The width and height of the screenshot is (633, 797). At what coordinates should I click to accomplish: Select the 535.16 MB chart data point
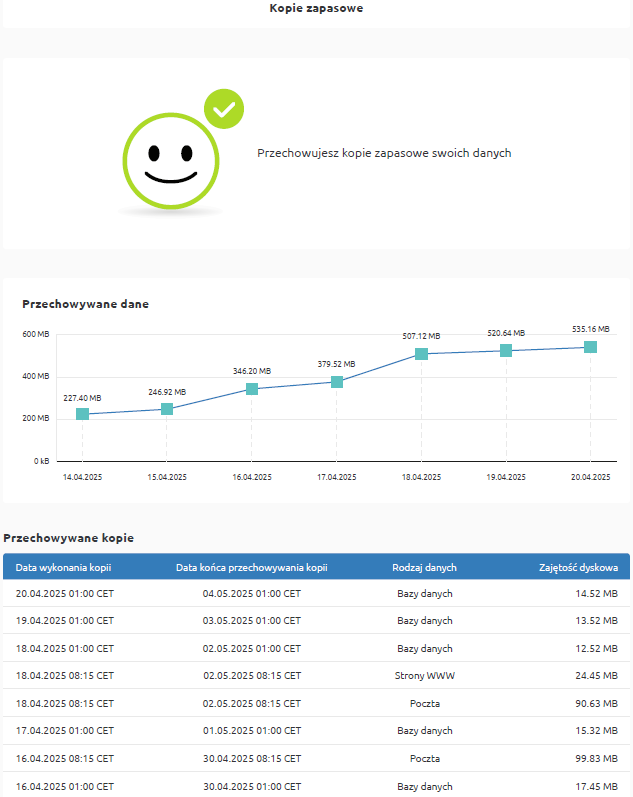pos(590,347)
